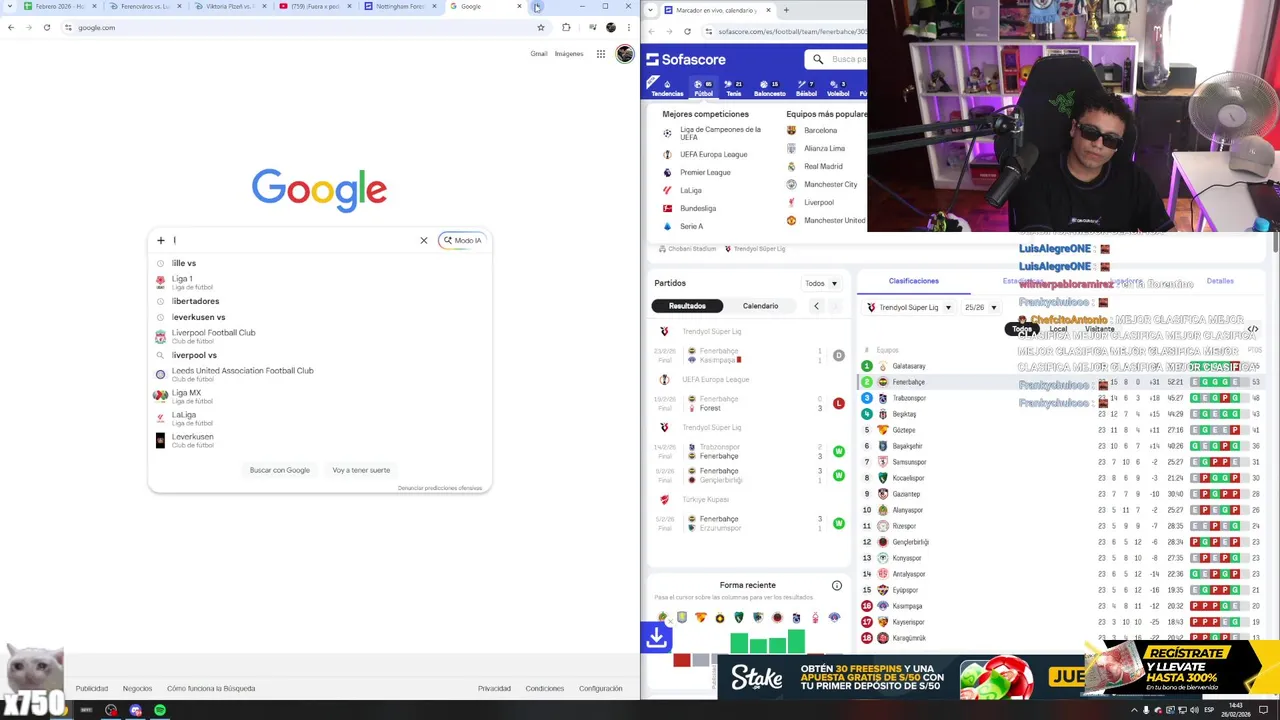Open Galatasaray in the standings table
The width and height of the screenshot is (1280, 720).
[x=909, y=366]
